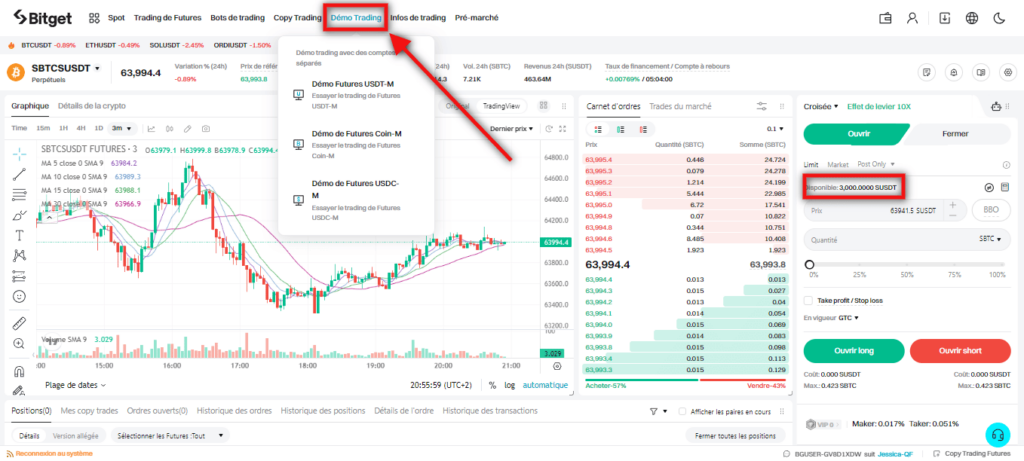Select the Market order type
This screenshot has height=461, width=1024.
838,164
